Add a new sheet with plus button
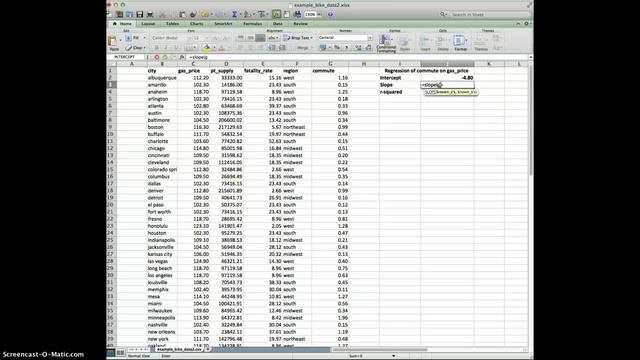The height and width of the screenshot is (360, 640). (207, 349)
